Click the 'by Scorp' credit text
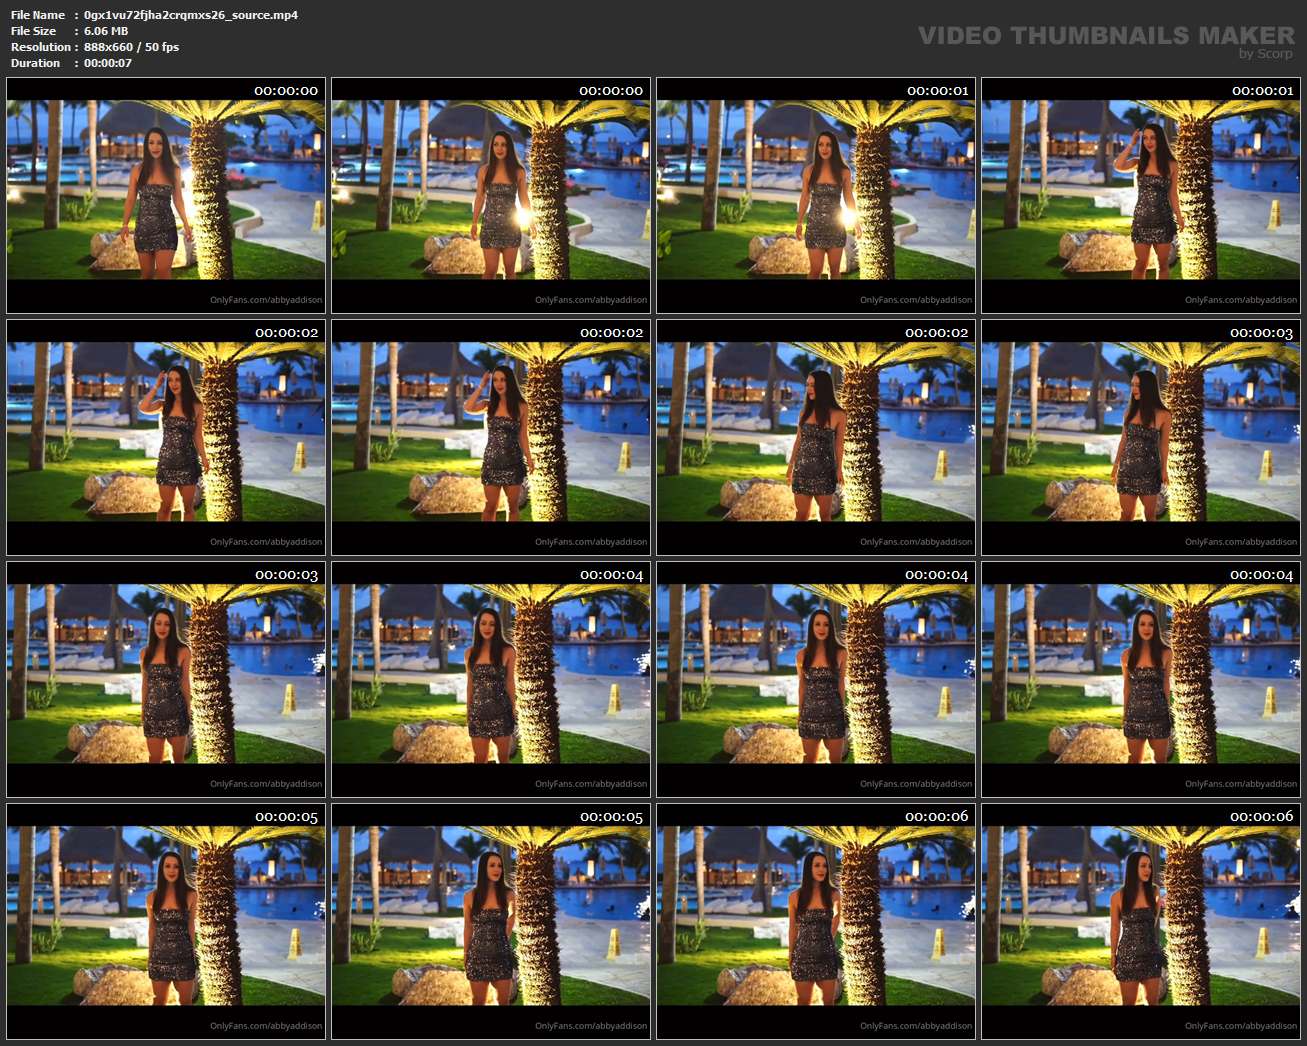 coord(1265,54)
